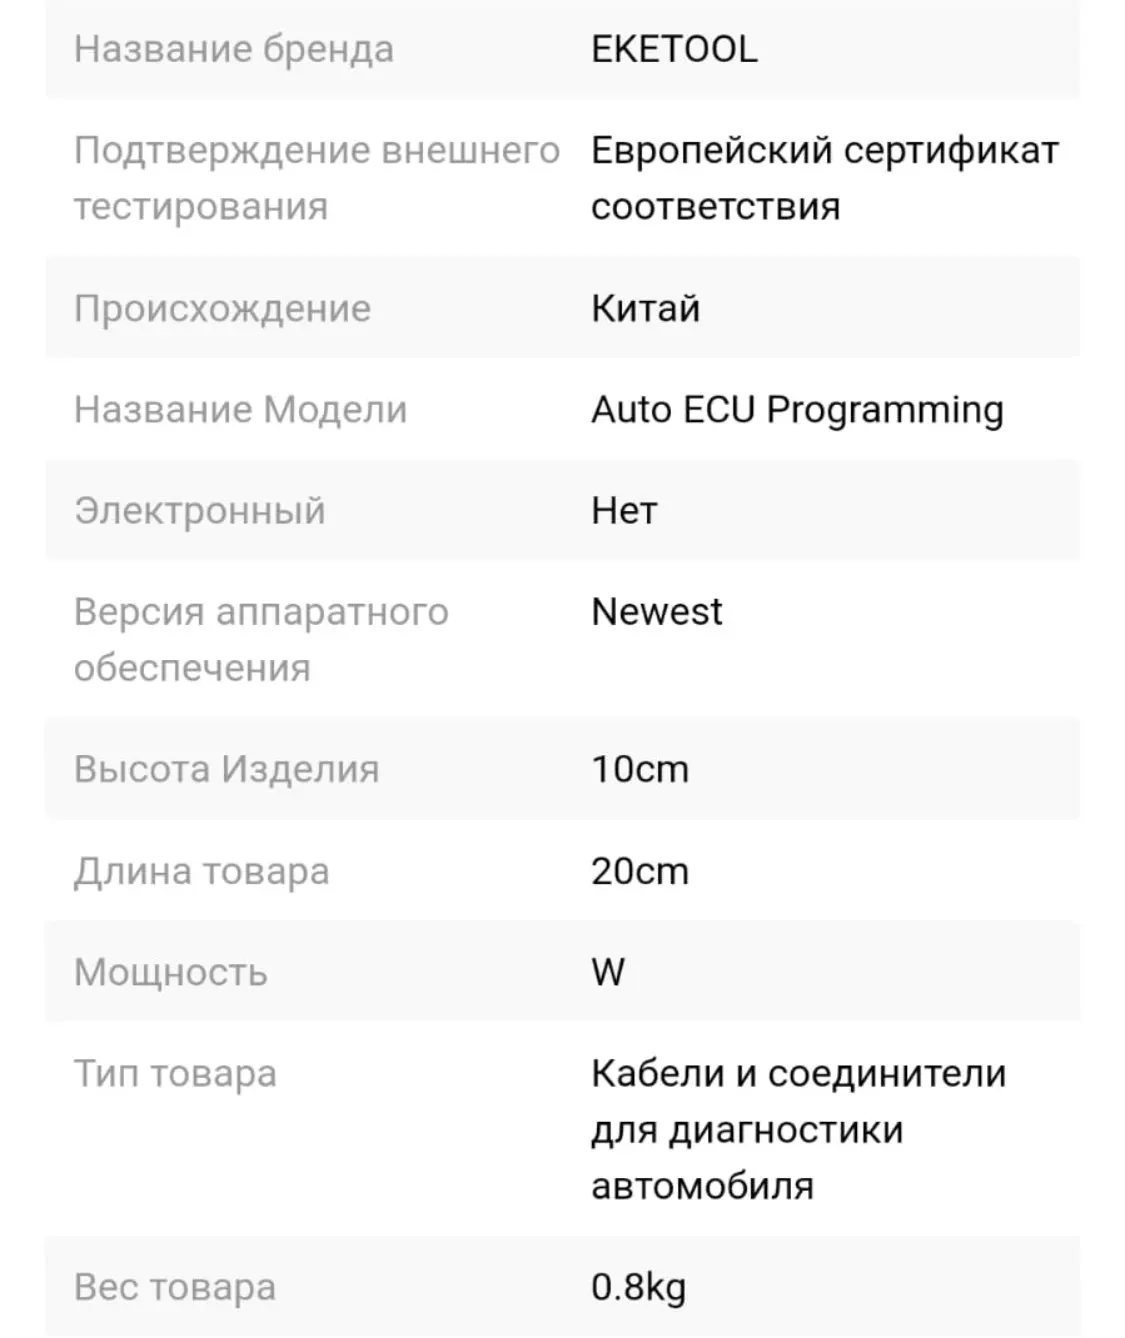Click the "Auto ECU Programming" model value

[x=797, y=410]
